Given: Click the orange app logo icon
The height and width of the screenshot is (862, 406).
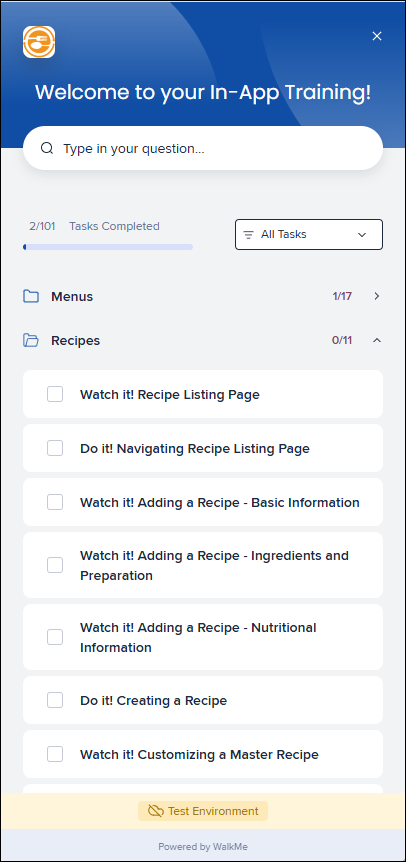Looking at the screenshot, I should (x=39, y=42).
